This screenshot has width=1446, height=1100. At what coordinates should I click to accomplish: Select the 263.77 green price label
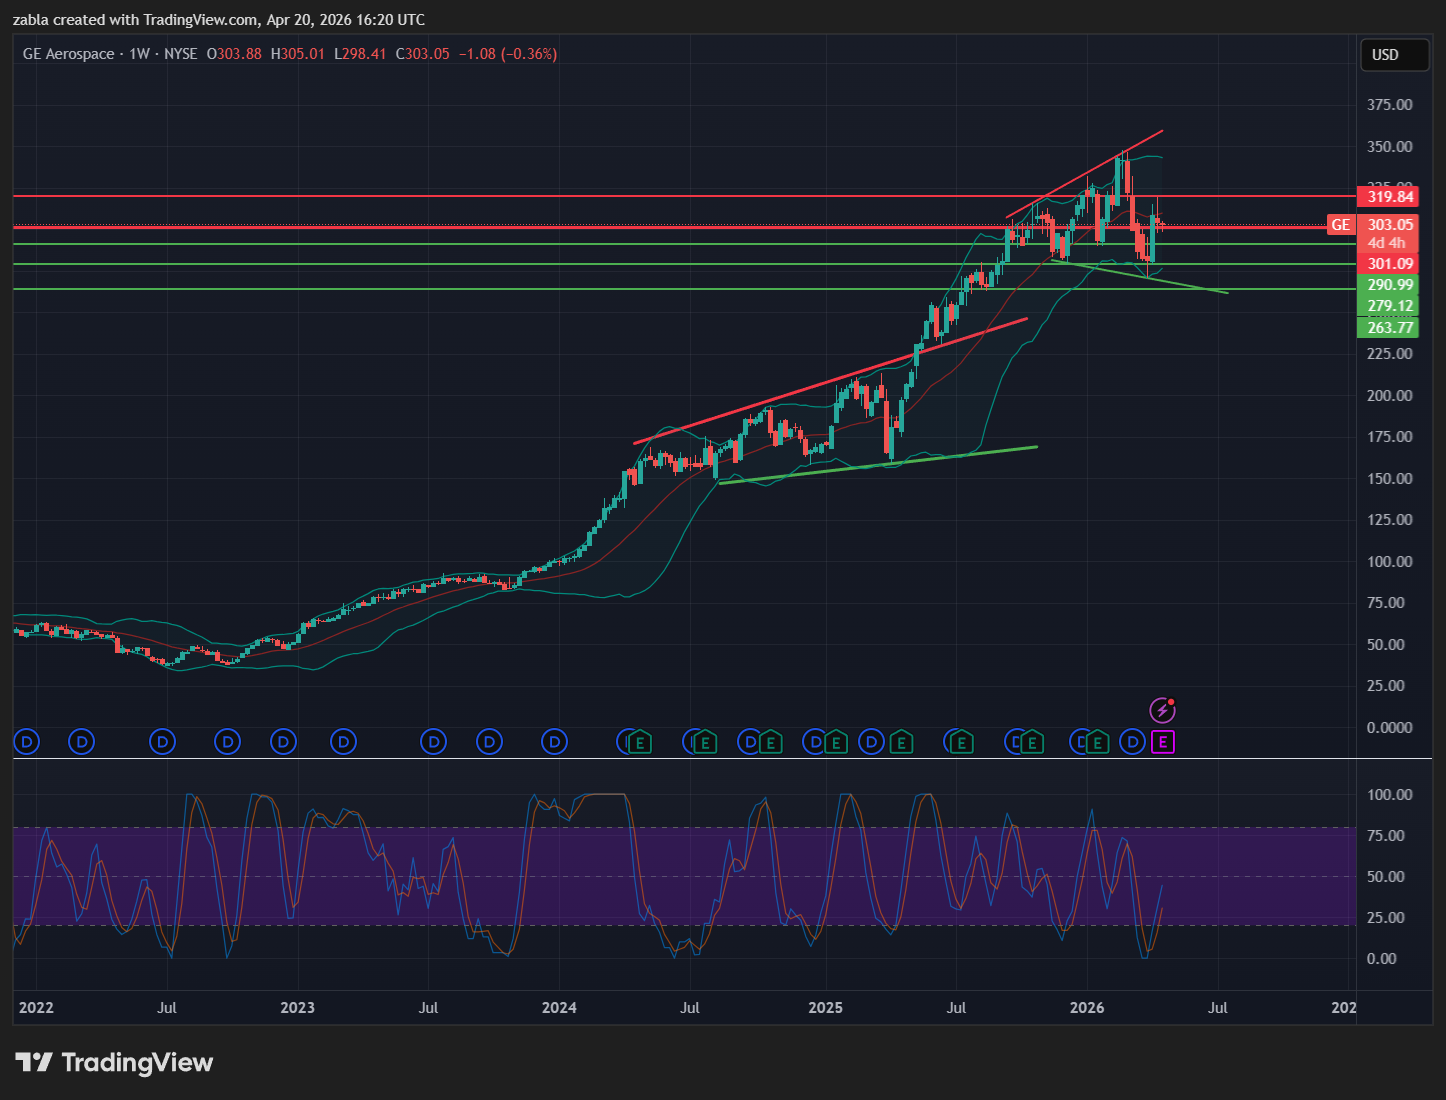[1390, 328]
